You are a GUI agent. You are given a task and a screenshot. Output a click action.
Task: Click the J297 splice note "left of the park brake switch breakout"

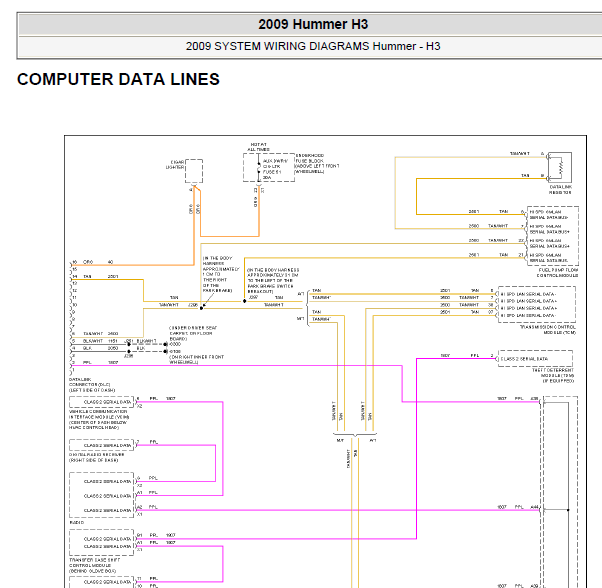[273, 281]
